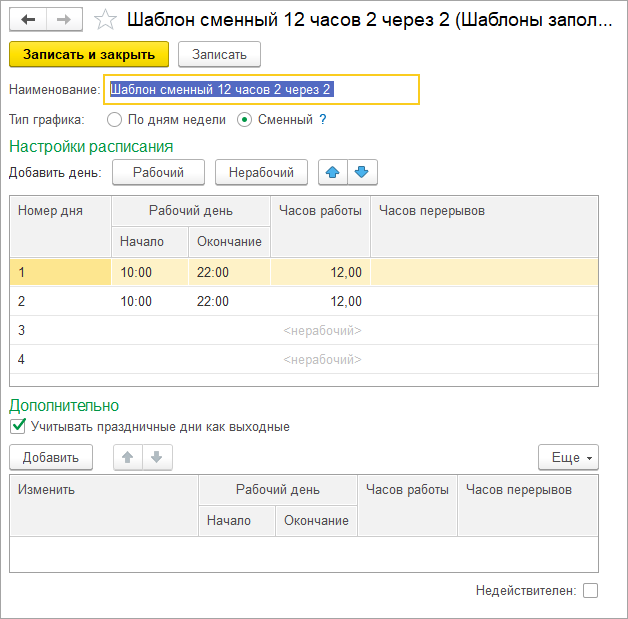
Task: Click Окончание header in schedule table
Action: click(x=229, y=241)
